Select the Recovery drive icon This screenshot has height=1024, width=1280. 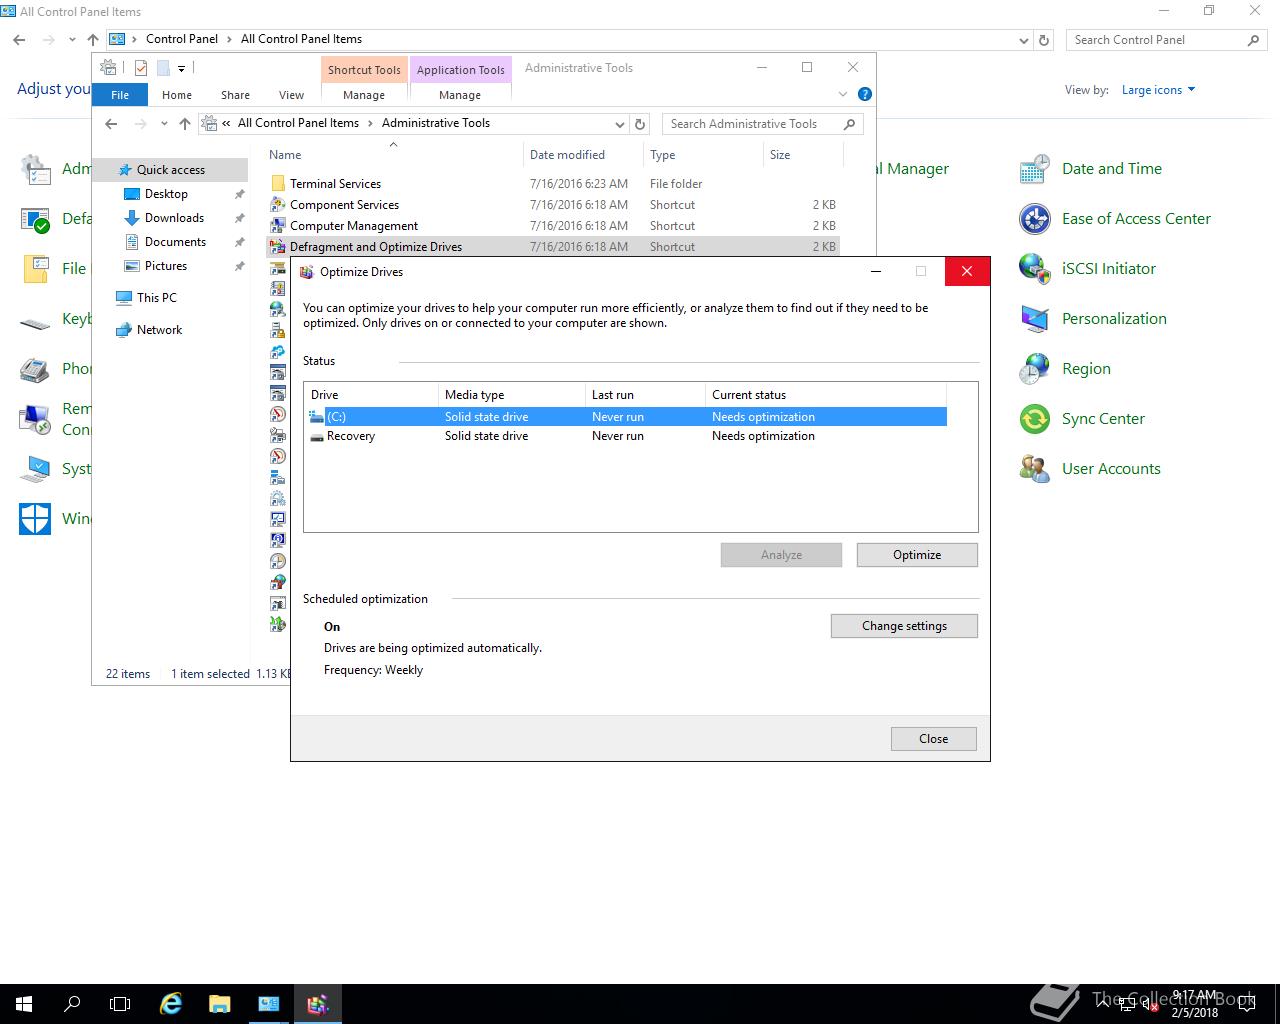click(317, 436)
